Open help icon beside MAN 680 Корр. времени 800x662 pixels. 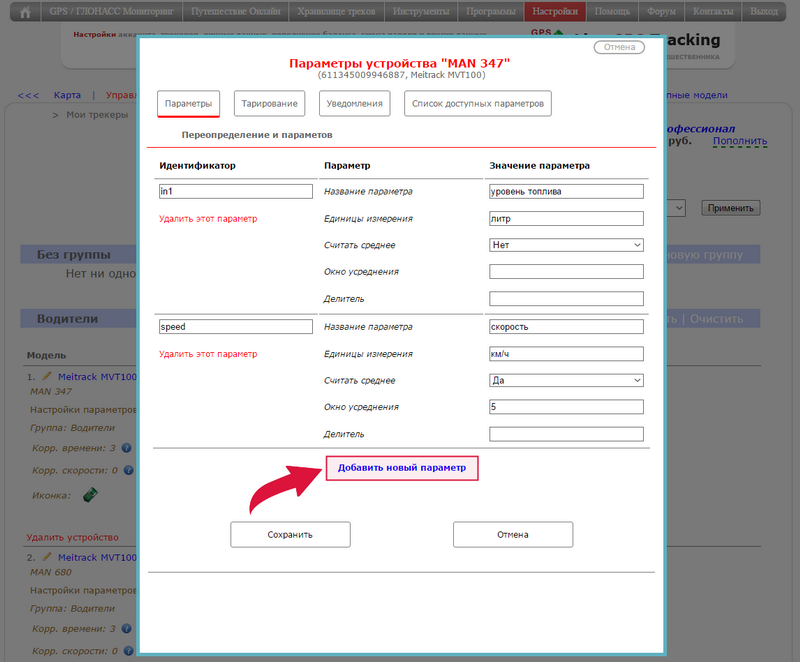127,629
